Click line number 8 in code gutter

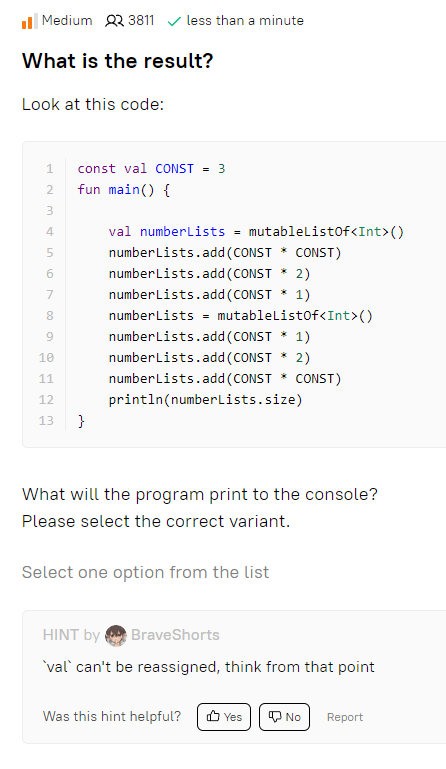click(50, 315)
